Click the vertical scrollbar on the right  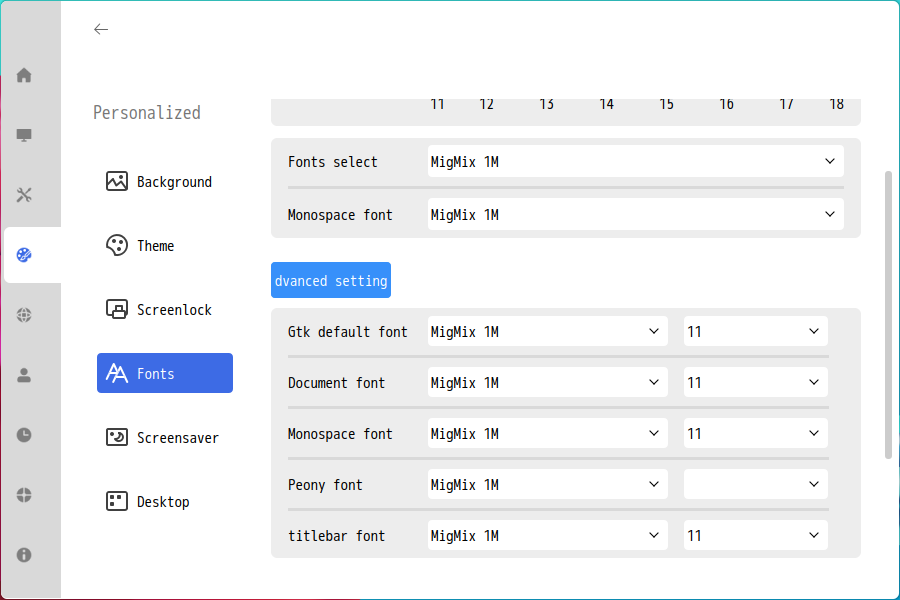(888, 315)
